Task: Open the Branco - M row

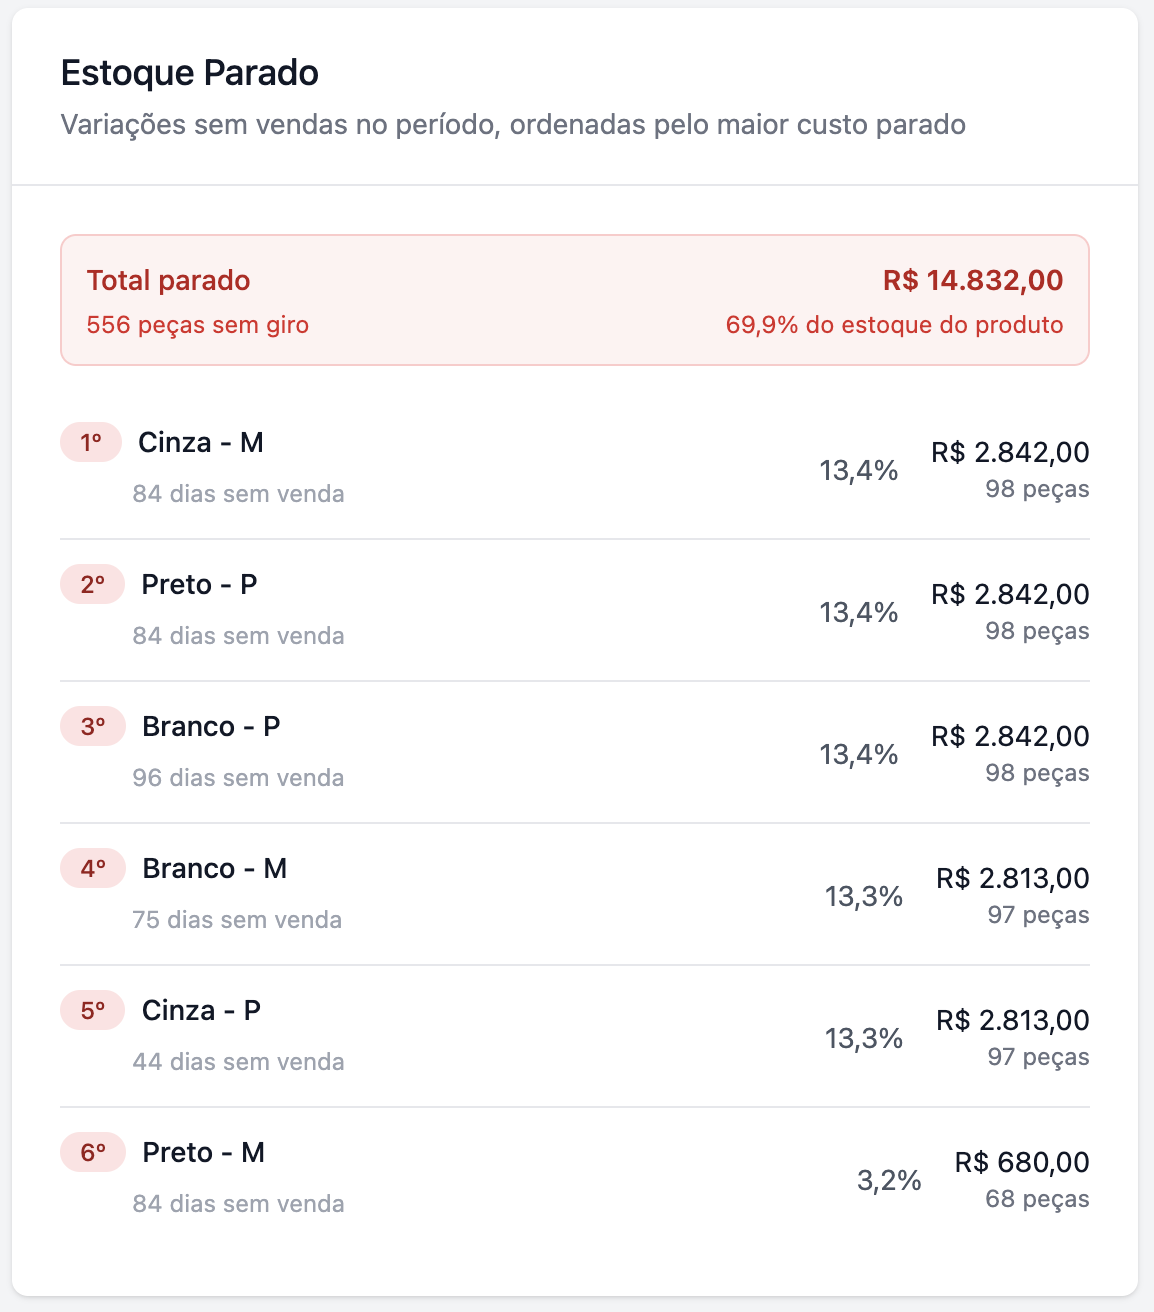Action: [214, 869]
